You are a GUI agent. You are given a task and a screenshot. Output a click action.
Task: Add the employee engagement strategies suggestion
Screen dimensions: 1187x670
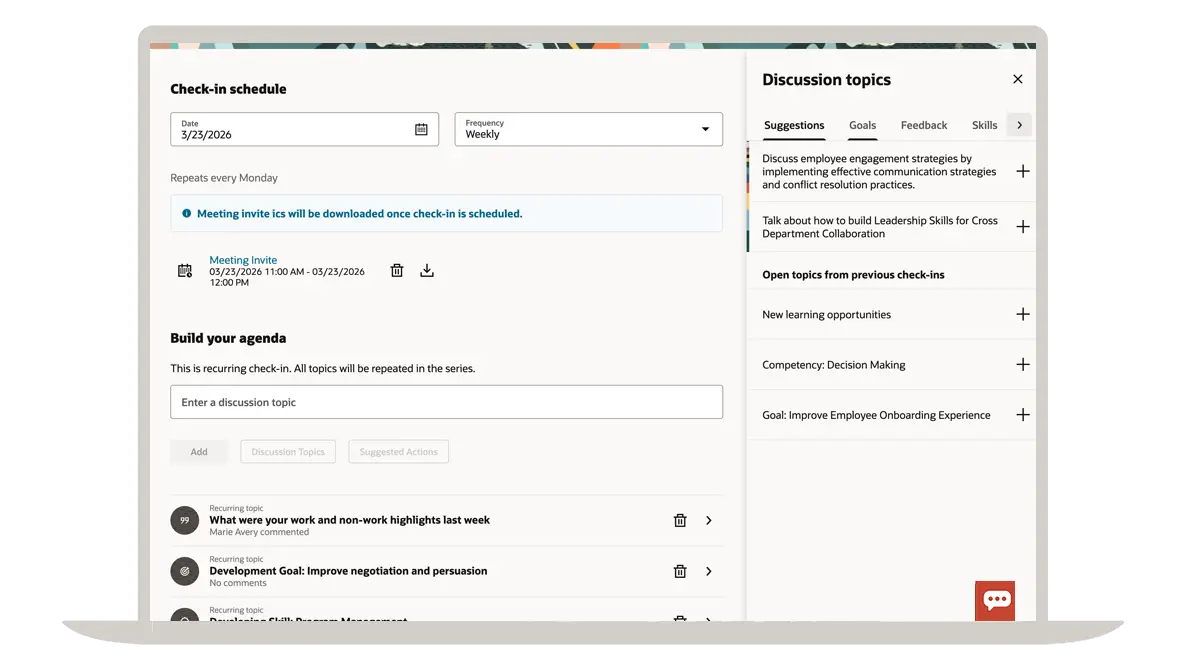[x=1022, y=171]
